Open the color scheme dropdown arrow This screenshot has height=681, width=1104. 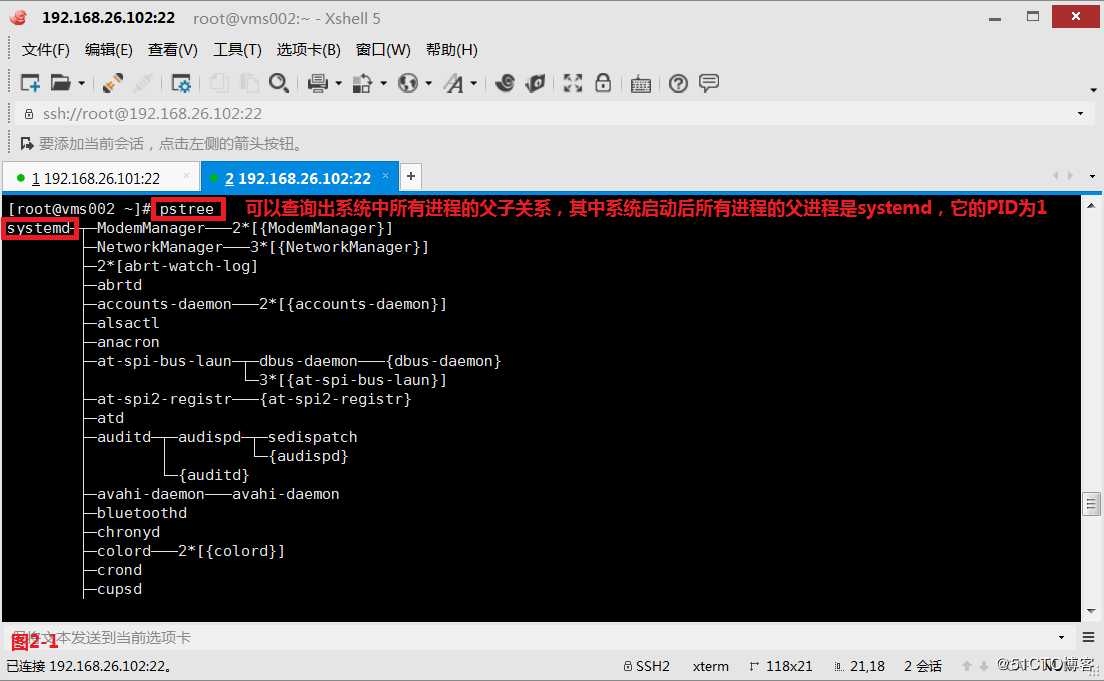click(384, 83)
